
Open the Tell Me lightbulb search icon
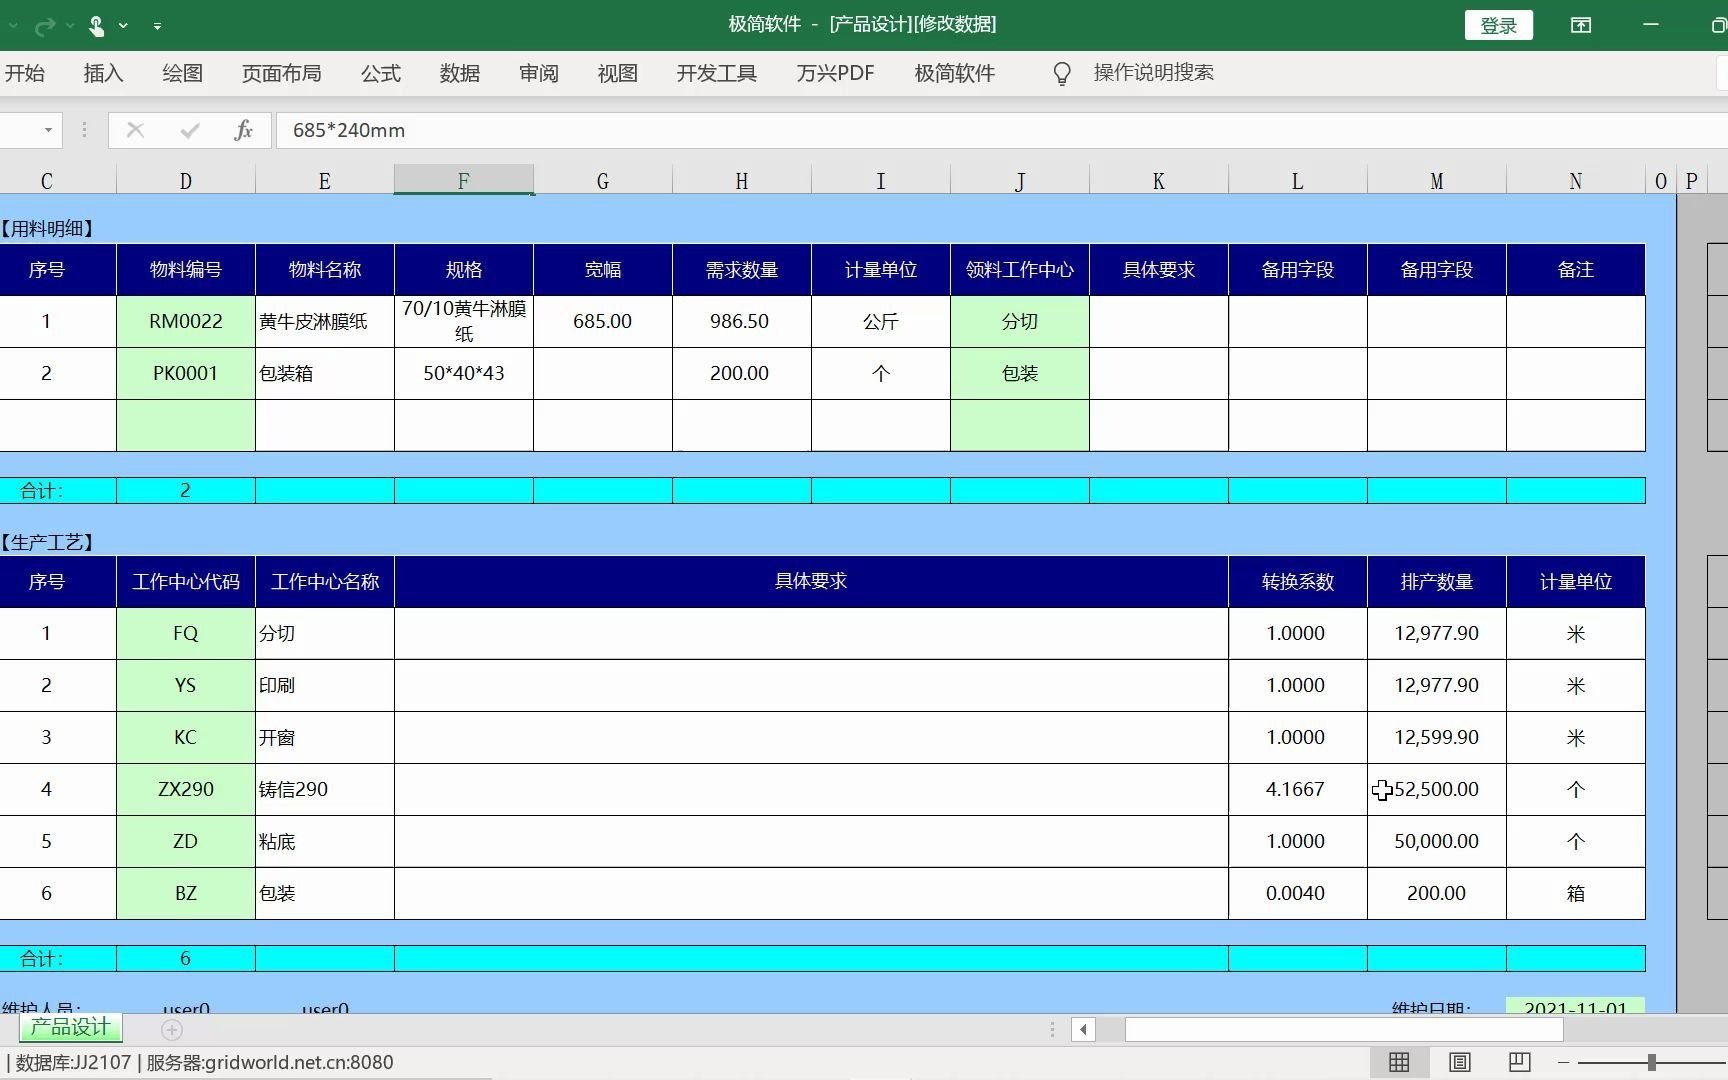pos(1061,72)
